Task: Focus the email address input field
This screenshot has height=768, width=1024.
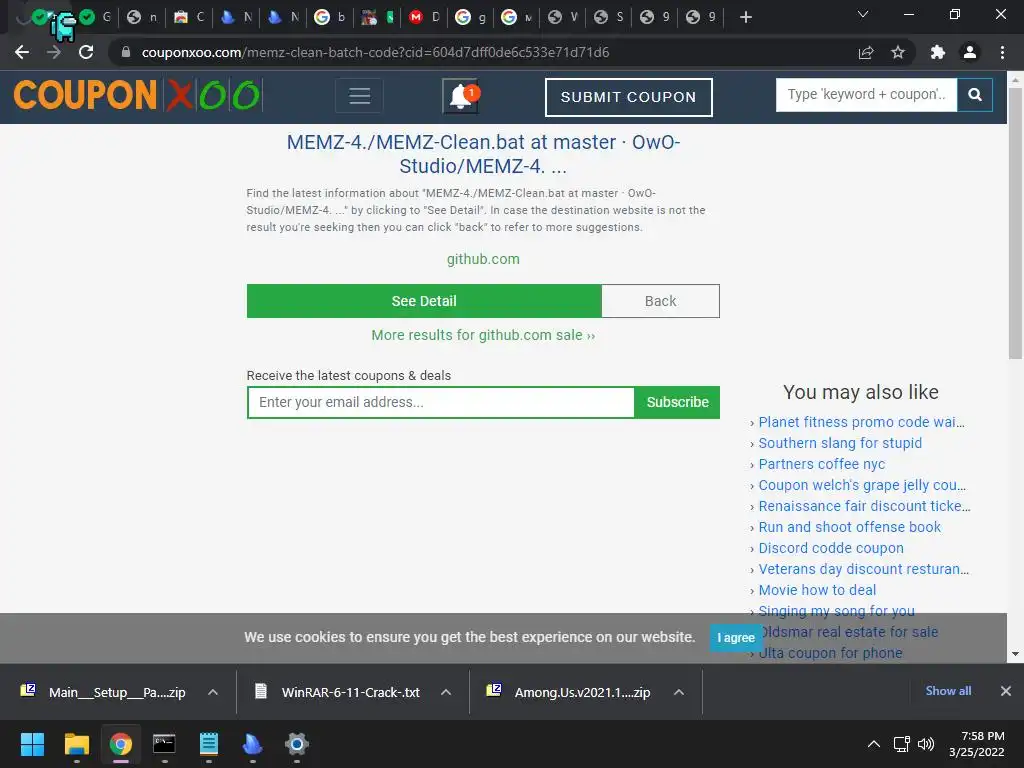Action: 441,402
